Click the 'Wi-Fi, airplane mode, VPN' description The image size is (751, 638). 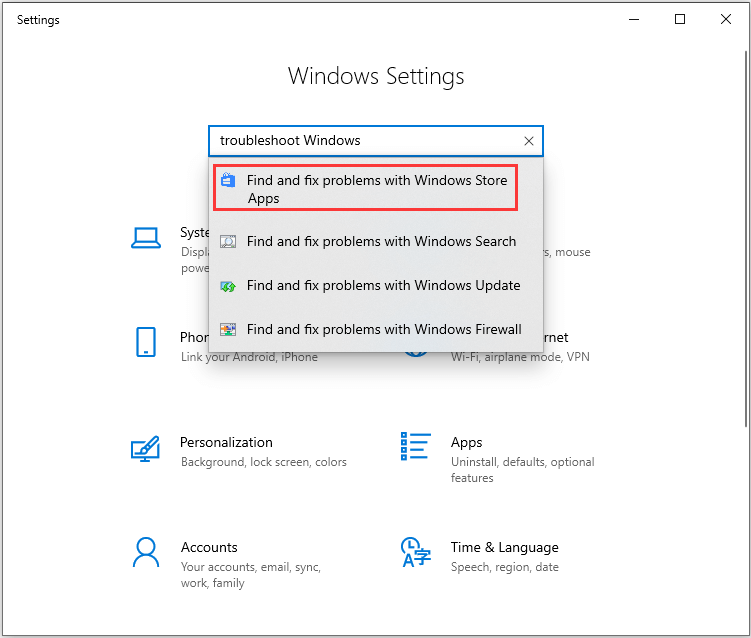point(520,357)
